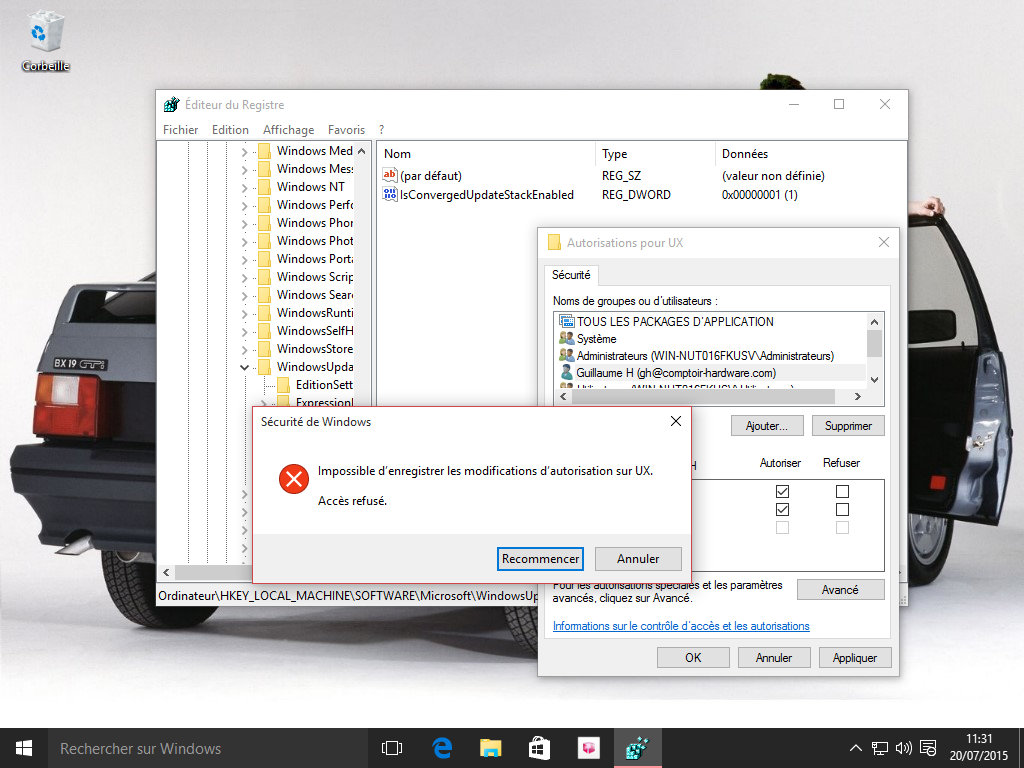Expand the Windows NT tree node

[x=245, y=187]
